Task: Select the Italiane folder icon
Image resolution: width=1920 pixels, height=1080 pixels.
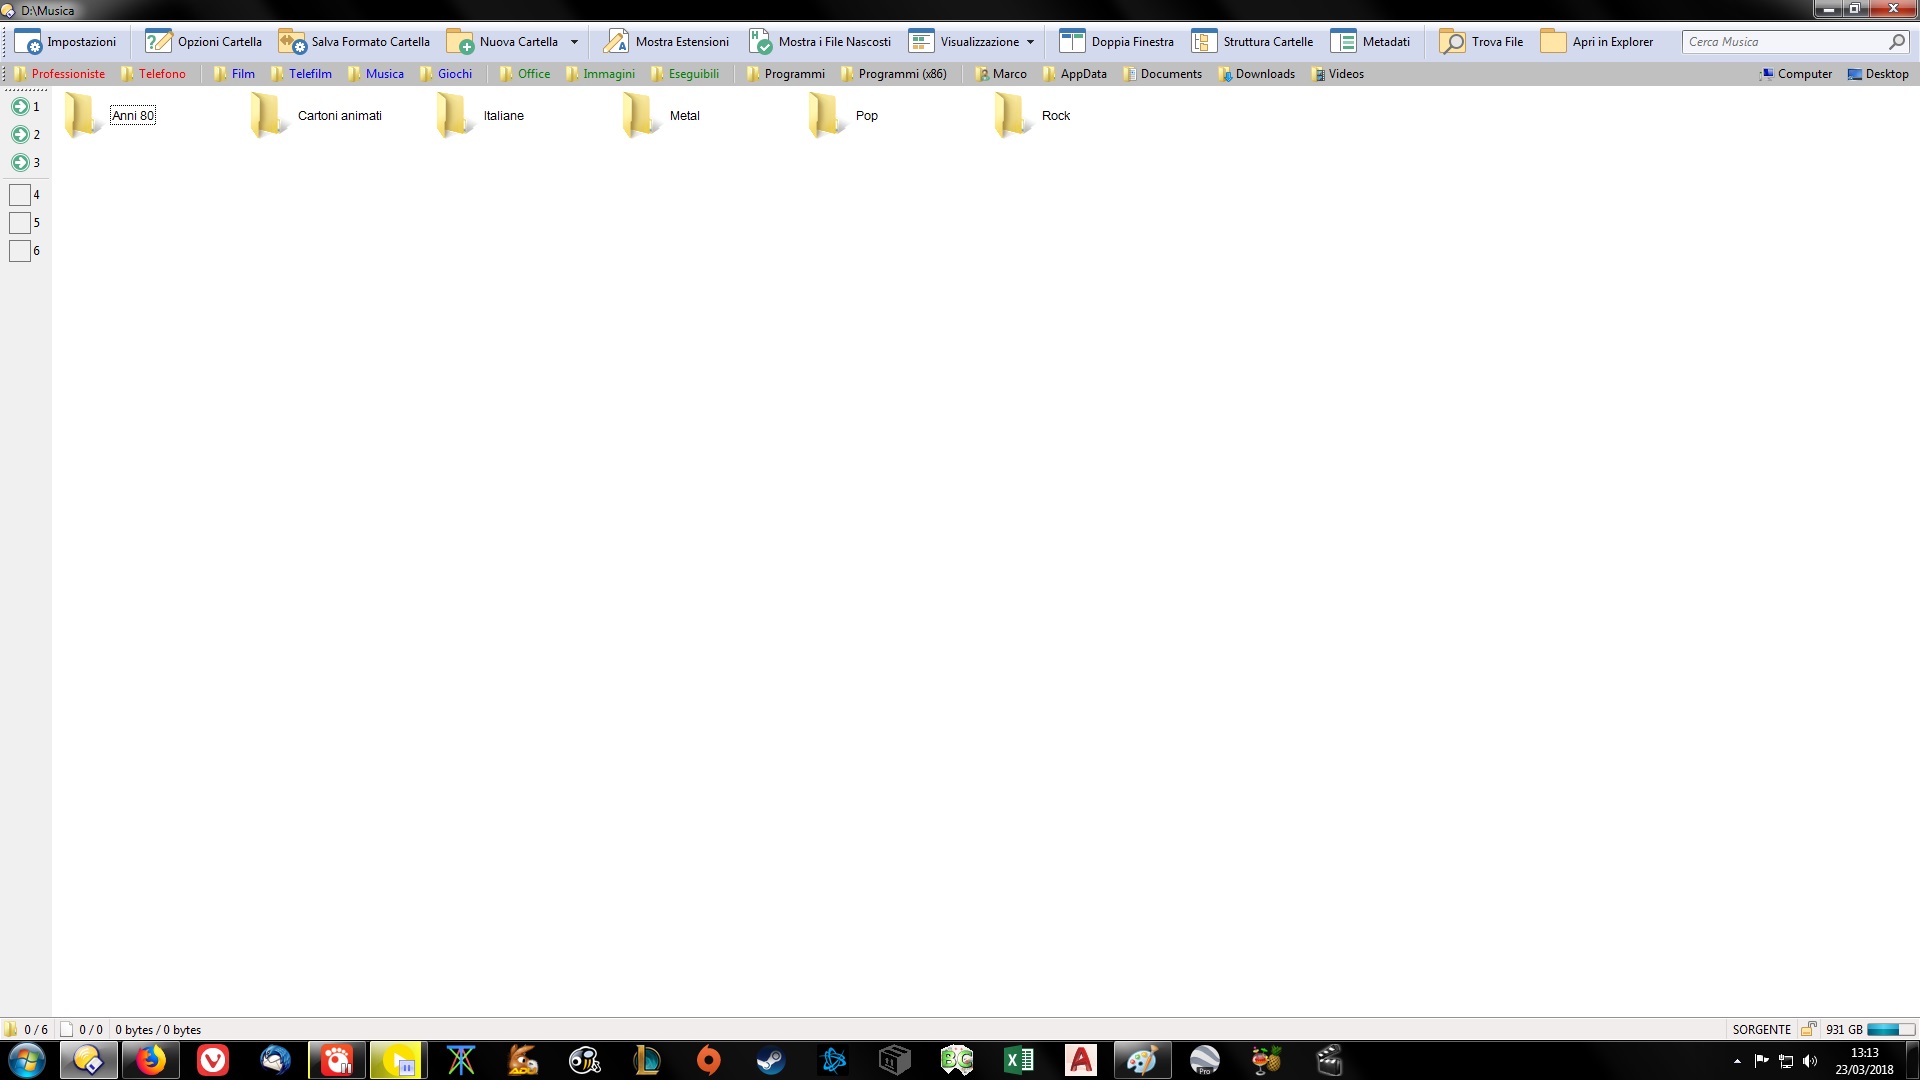Action: point(455,115)
